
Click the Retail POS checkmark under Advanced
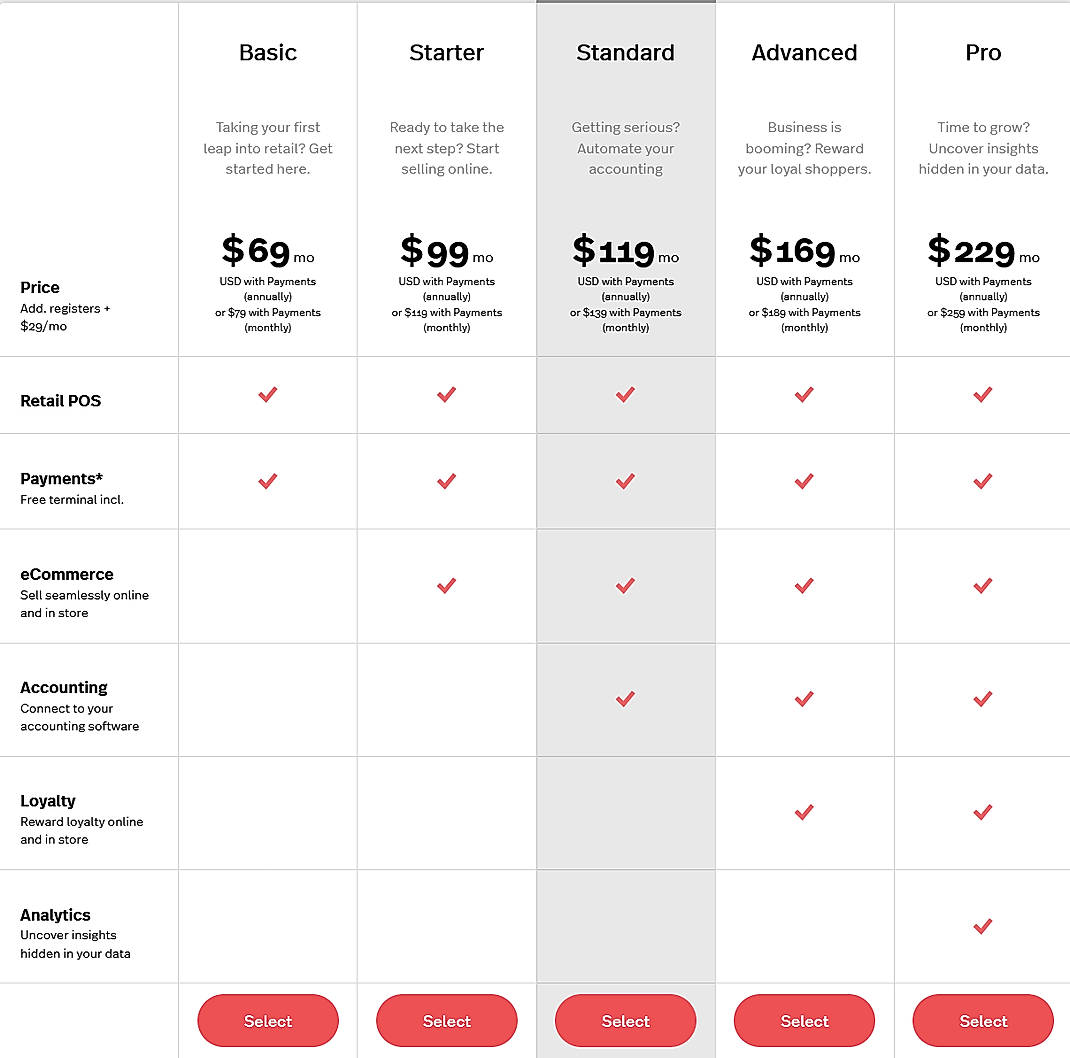(804, 394)
